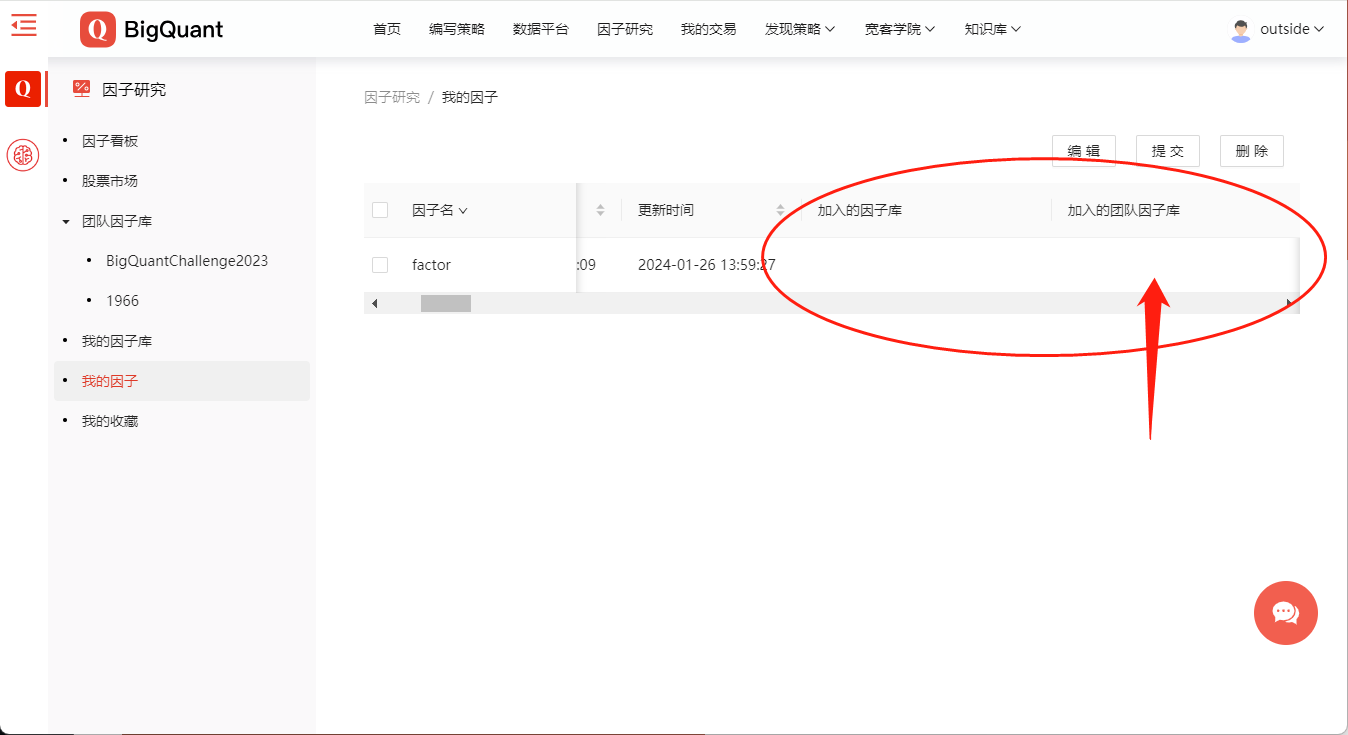
Task: Toggle the select-all checkbox in table header
Action: pos(380,210)
